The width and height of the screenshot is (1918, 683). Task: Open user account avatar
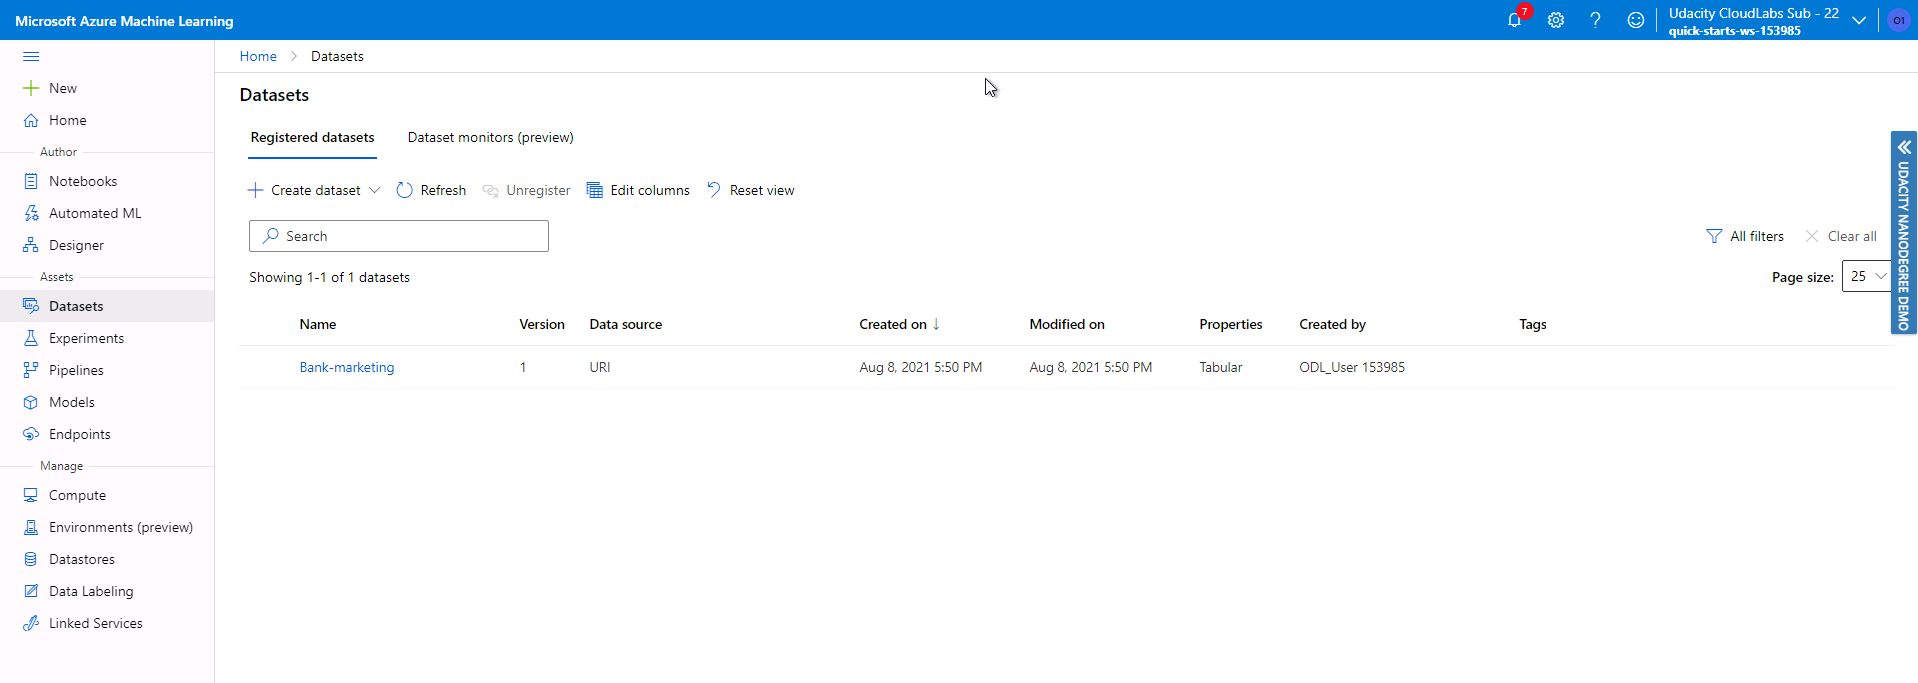pyautogui.click(x=1898, y=20)
